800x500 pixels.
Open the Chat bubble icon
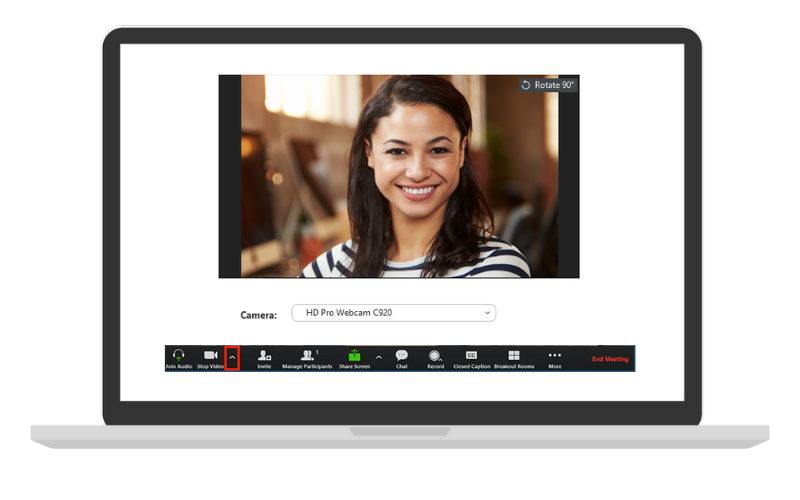pos(401,356)
